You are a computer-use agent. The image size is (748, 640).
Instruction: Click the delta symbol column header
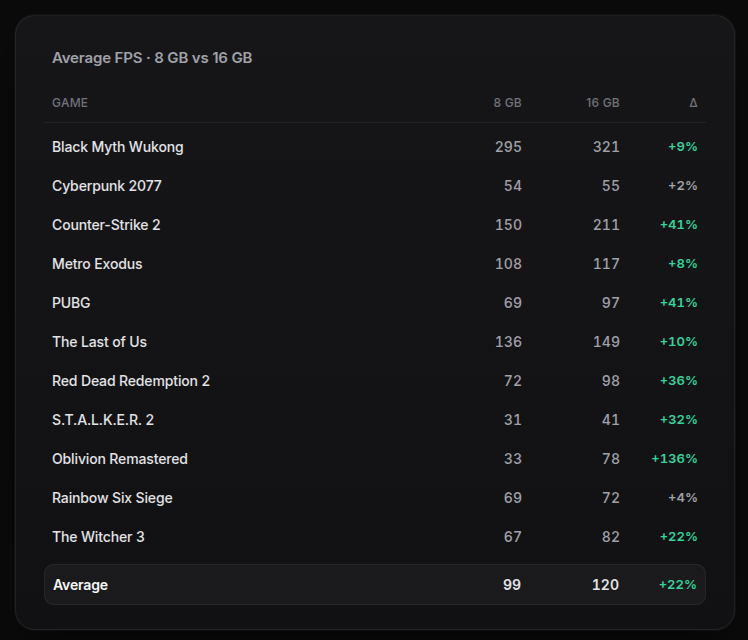693,103
